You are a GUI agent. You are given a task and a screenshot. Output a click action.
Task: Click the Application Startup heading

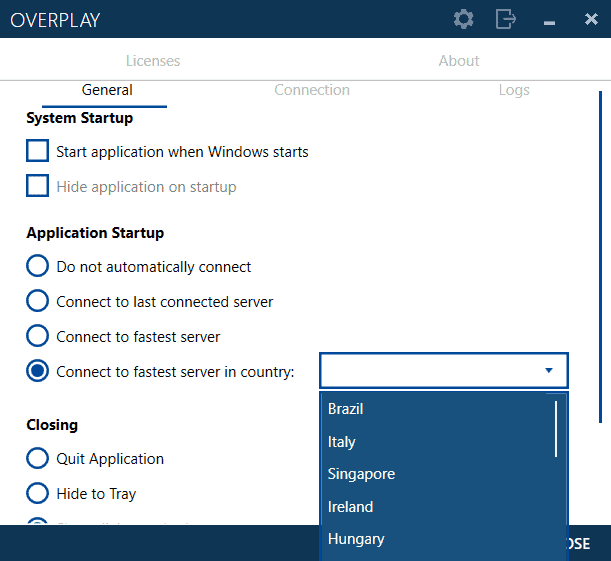[x=95, y=233]
